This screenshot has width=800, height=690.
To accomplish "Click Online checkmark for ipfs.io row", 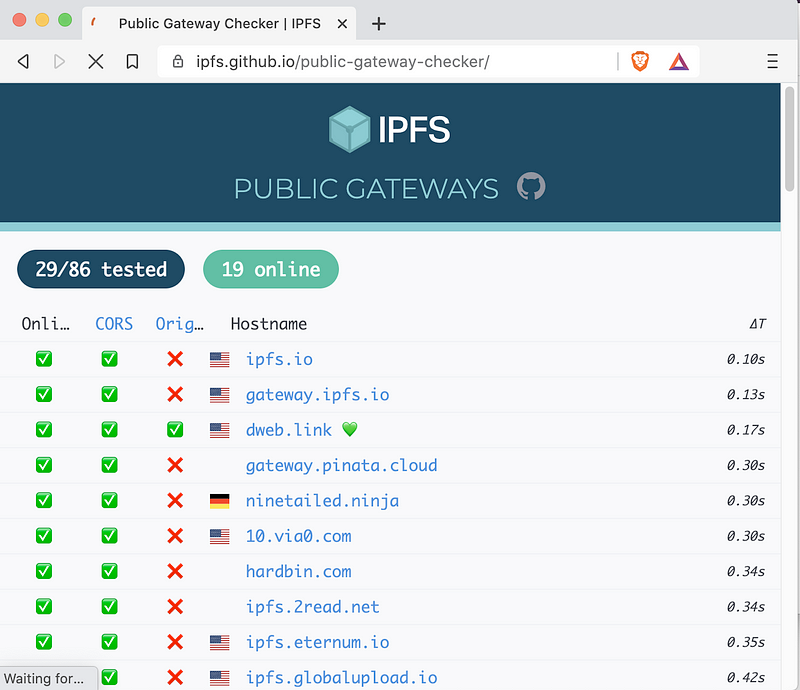I will (44, 359).
